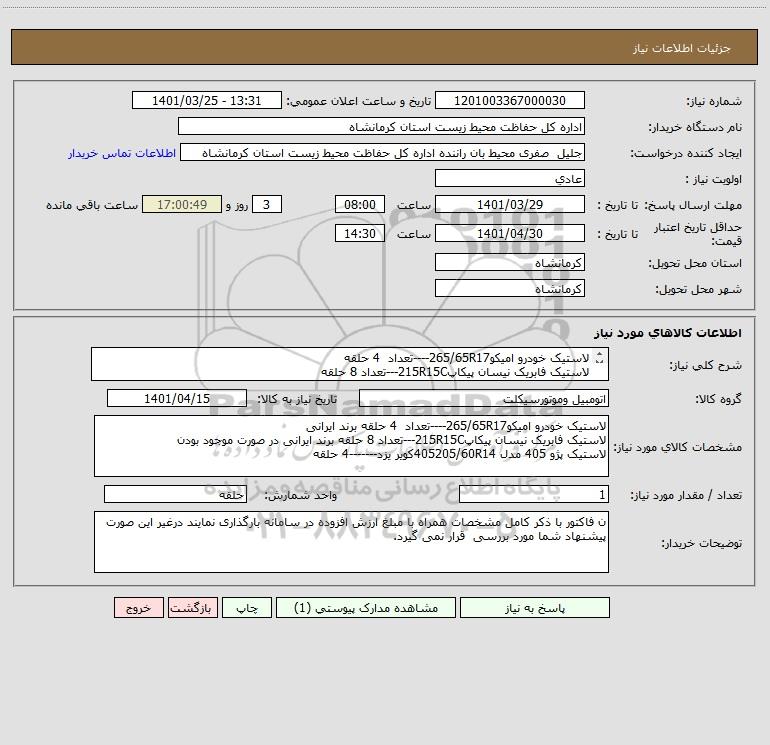
Task: Click the countdown timer 17:00:49
Action: pos(182,204)
